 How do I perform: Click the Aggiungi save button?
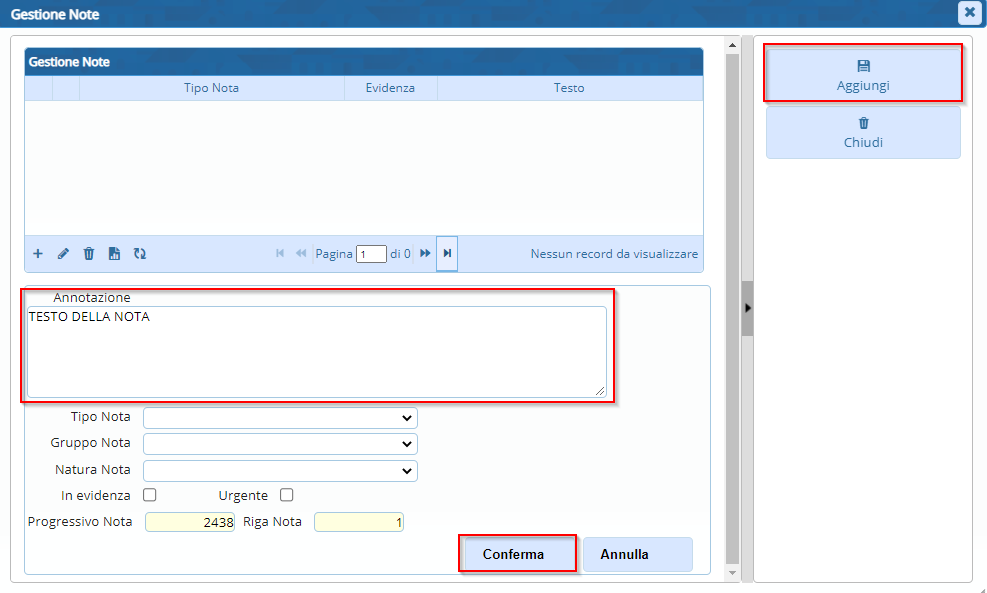pyautogui.click(x=863, y=74)
